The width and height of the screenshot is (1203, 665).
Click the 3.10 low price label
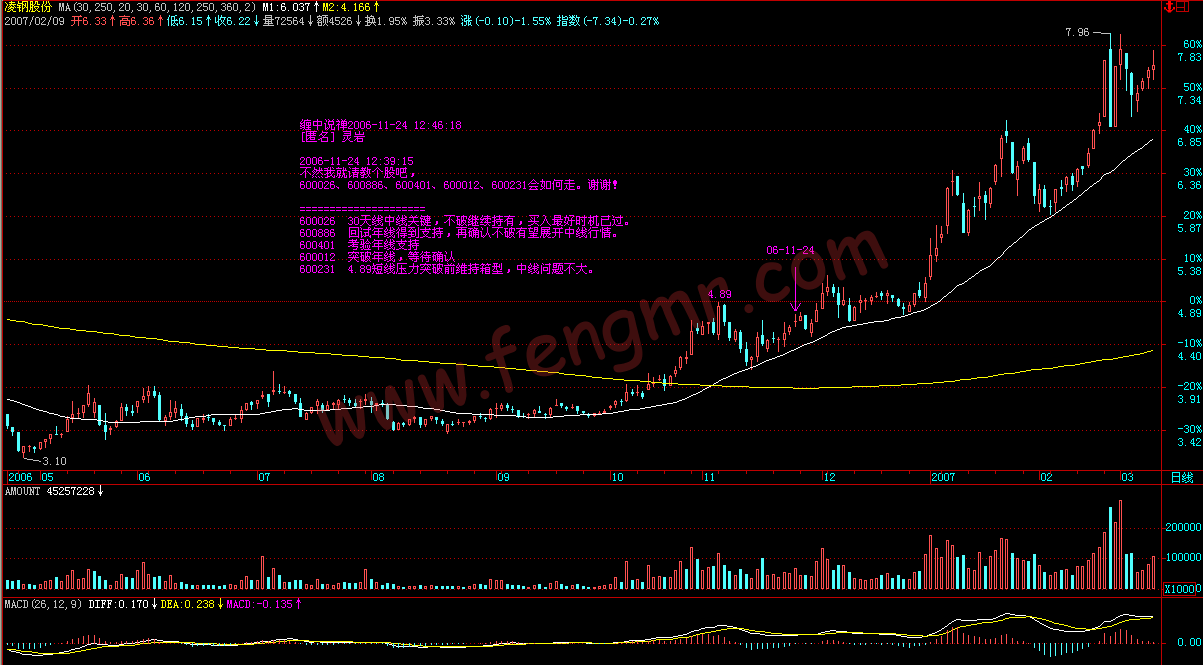[x=54, y=461]
